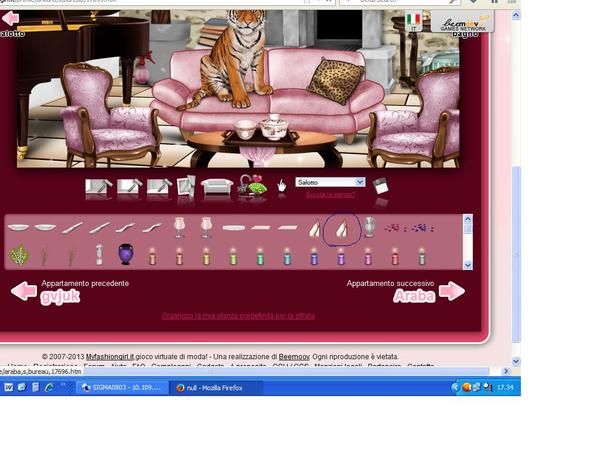Click the Italian flag language selector
Viewport: 600px width, 450px height.
pyautogui.click(x=414, y=19)
